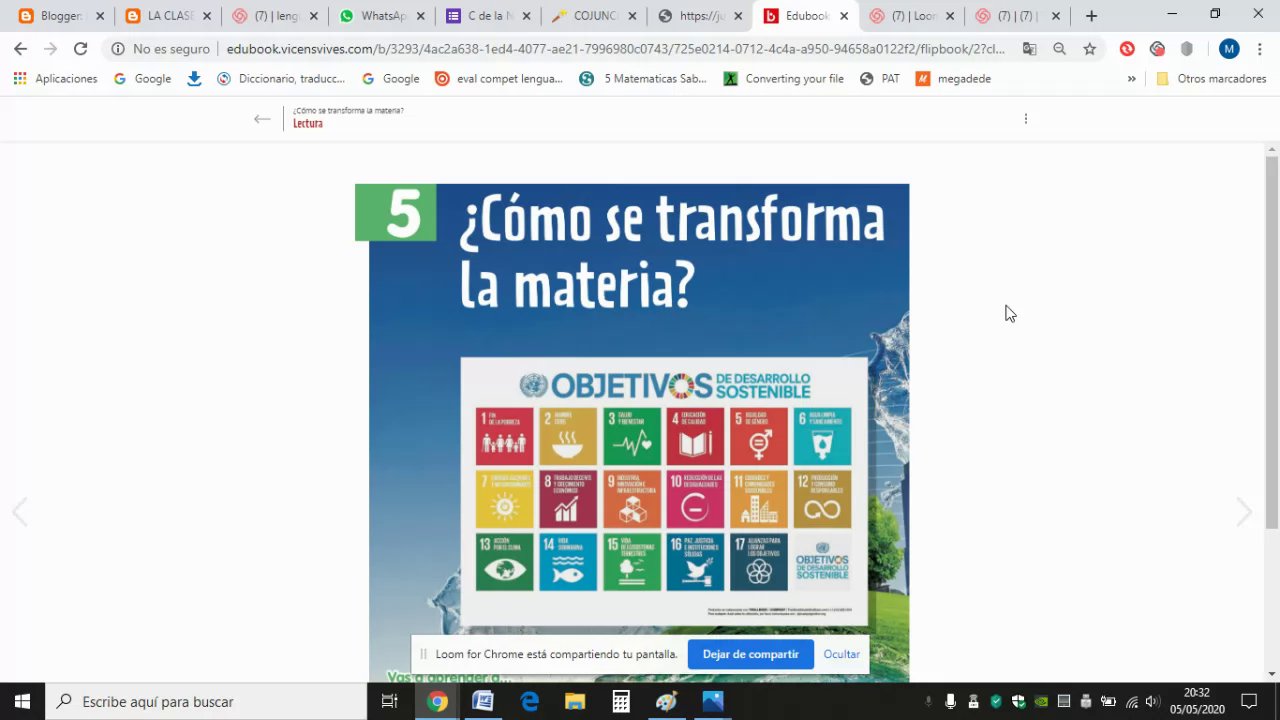Click the zoom magnifier icon in address bar

[1059, 49]
